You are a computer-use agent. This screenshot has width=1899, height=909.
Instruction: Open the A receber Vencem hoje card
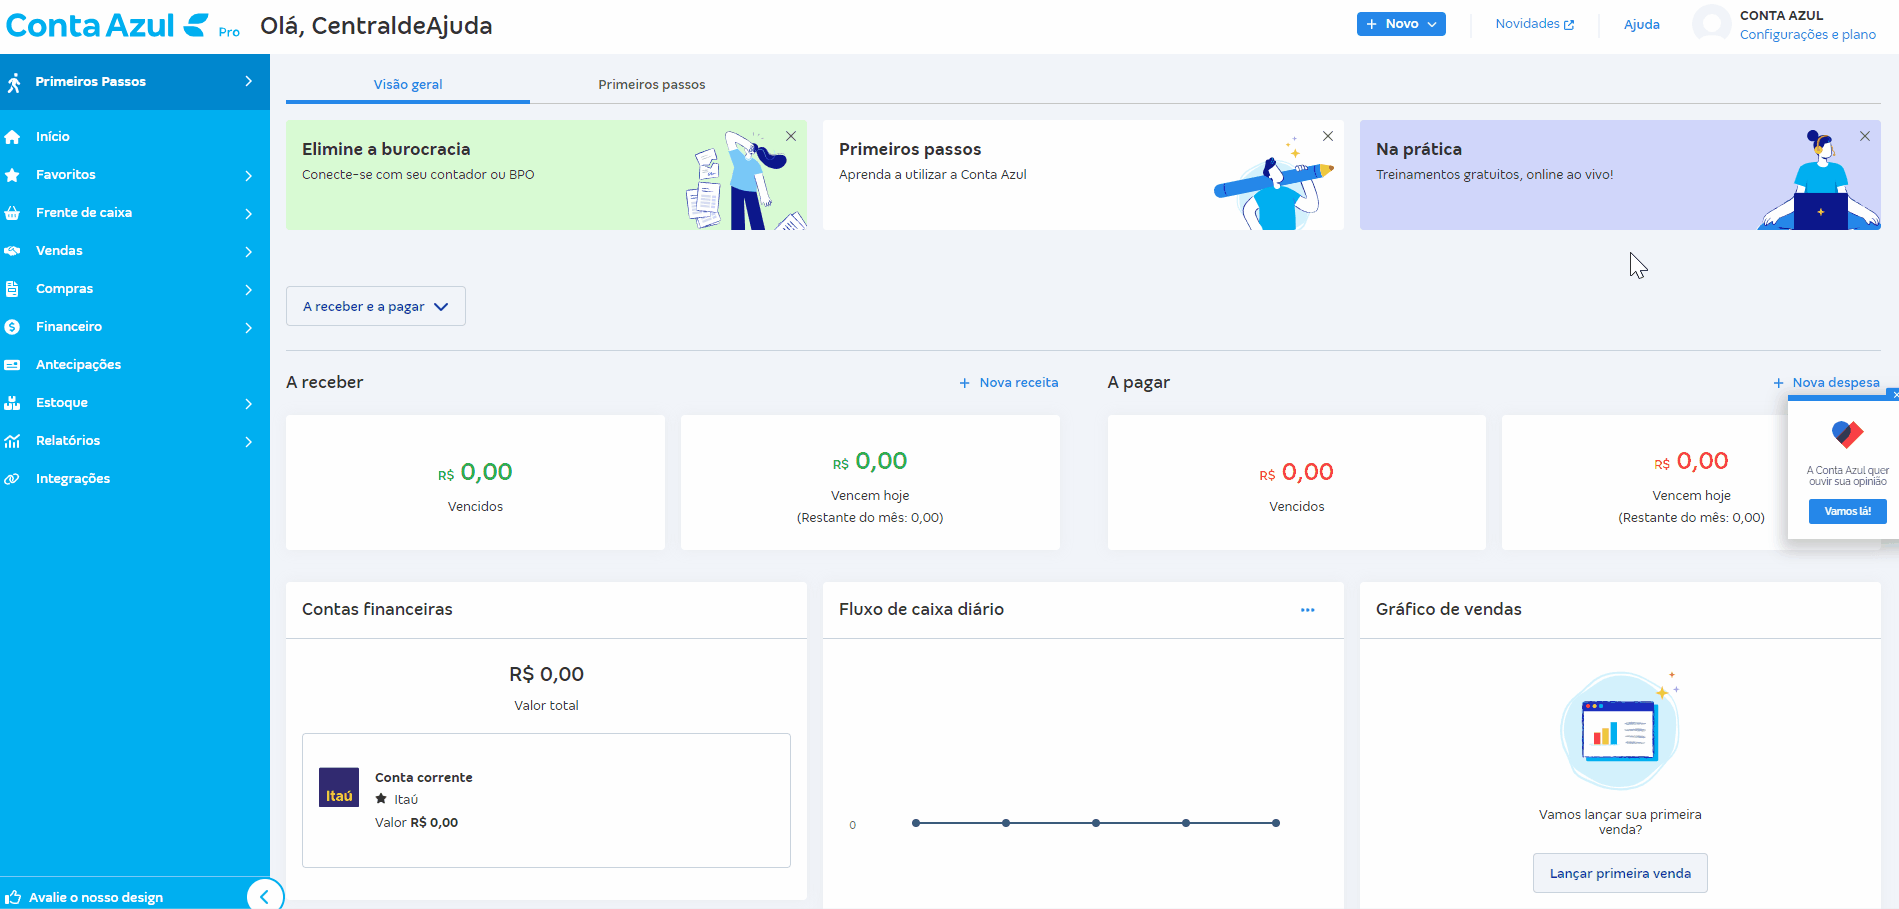click(x=870, y=483)
